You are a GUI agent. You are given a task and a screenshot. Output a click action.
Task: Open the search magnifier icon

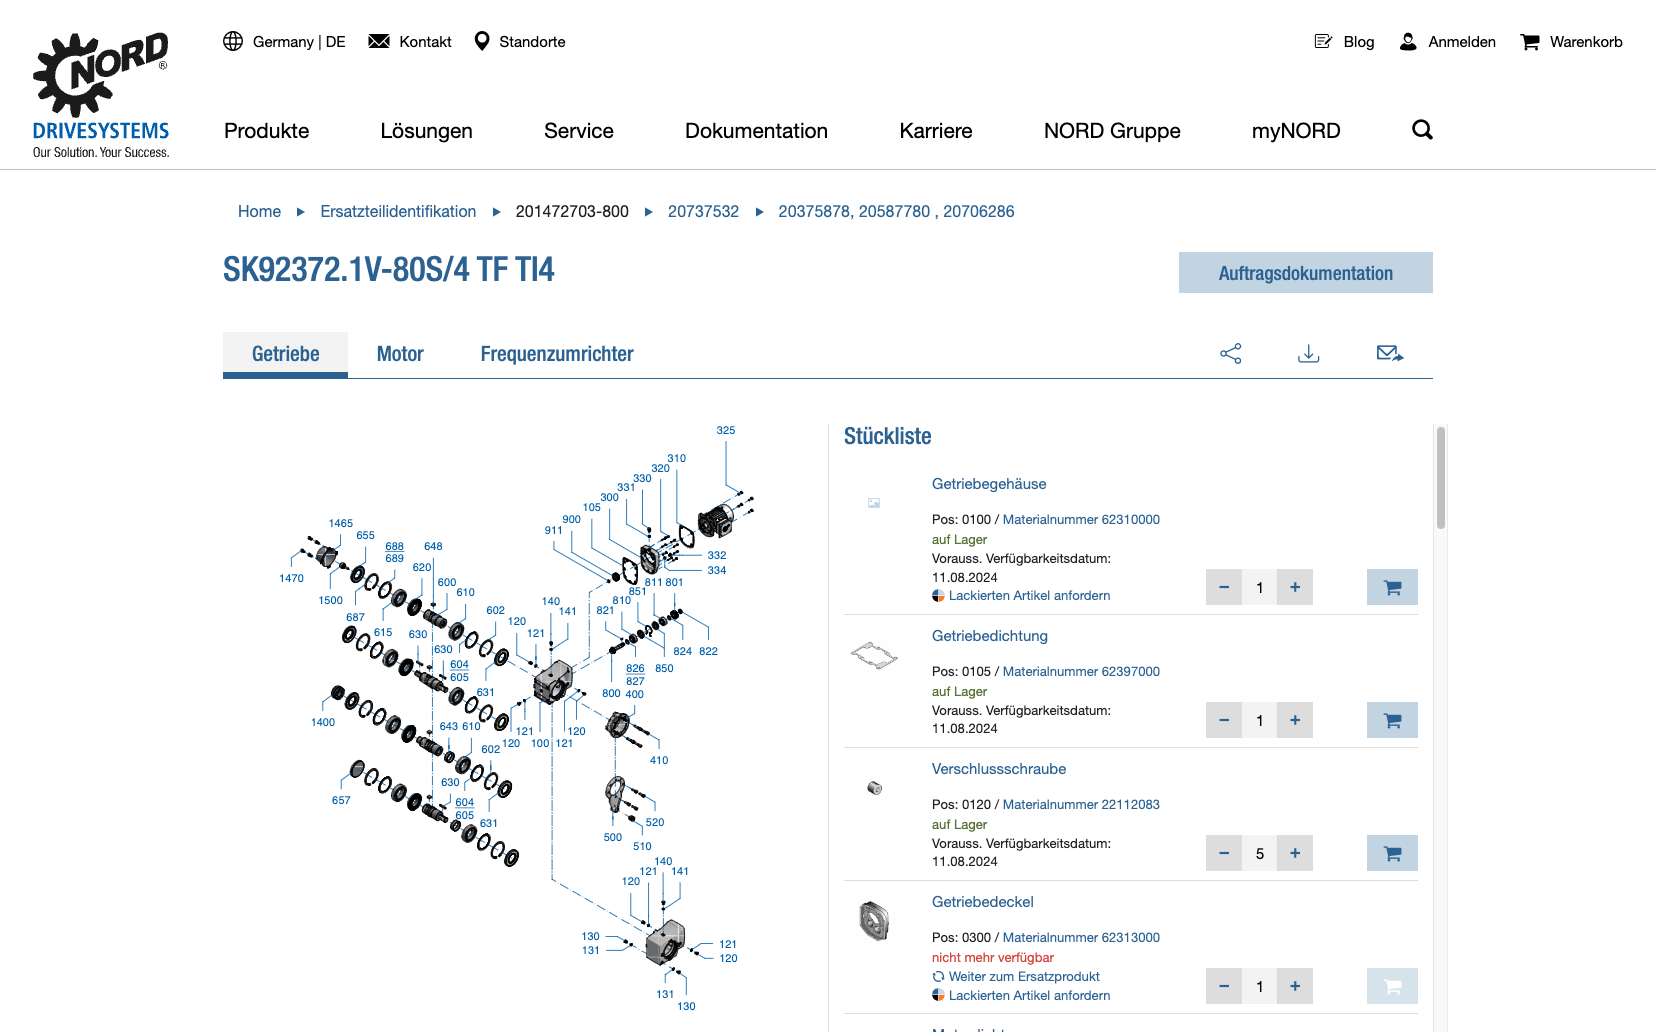[1422, 130]
